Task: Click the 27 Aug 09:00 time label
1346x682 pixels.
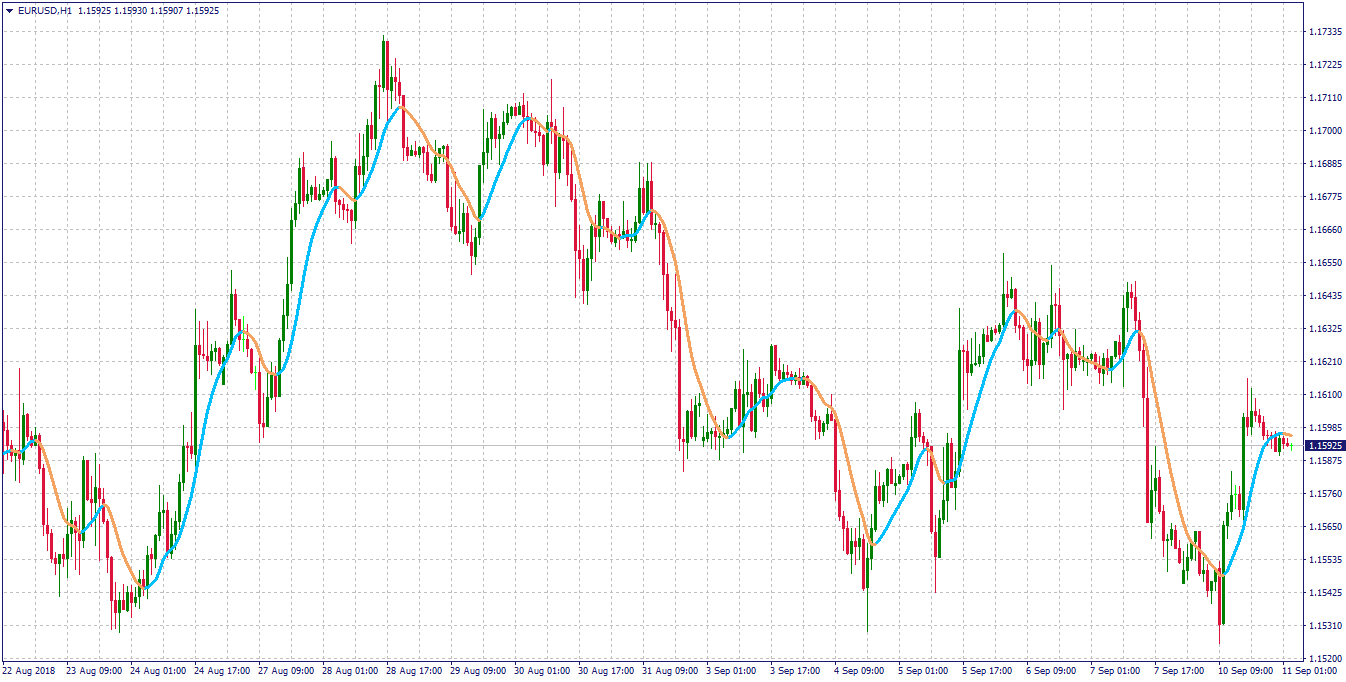Action: click(x=286, y=671)
